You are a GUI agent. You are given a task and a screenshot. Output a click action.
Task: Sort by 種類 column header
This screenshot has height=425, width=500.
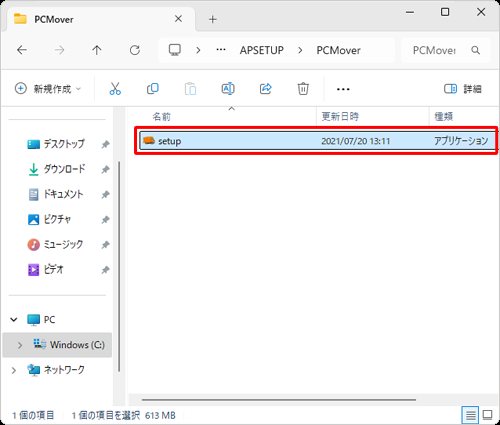pyautogui.click(x=444, y=116)
